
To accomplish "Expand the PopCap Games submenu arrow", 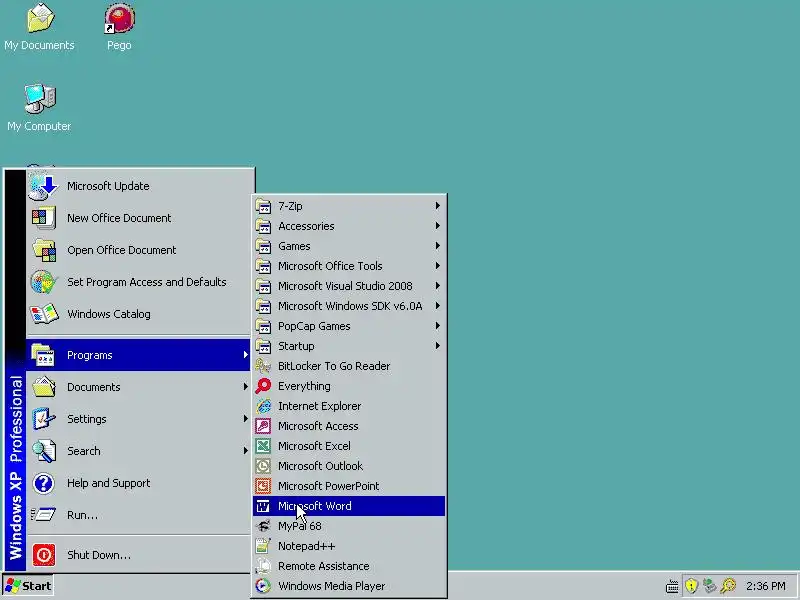I will (x=438, y=326).
